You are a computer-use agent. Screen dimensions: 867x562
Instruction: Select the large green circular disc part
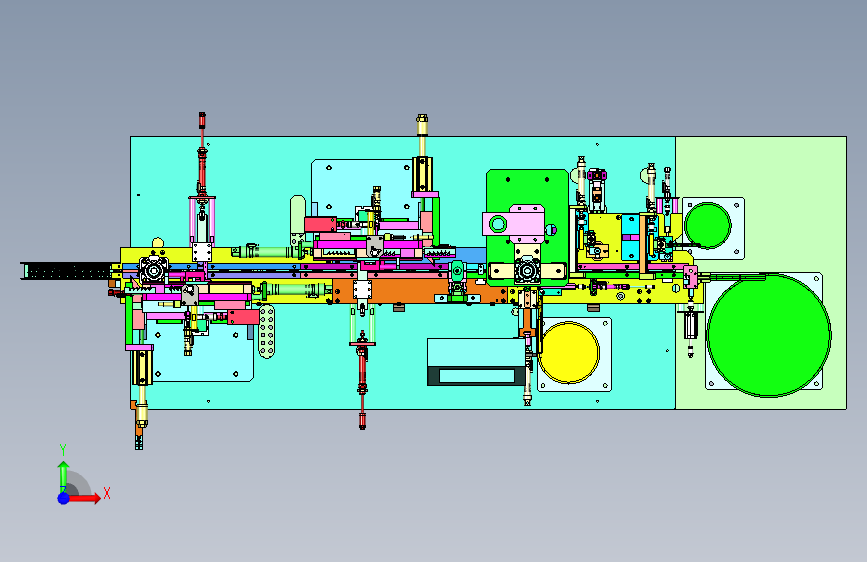[x=769, y=335]
